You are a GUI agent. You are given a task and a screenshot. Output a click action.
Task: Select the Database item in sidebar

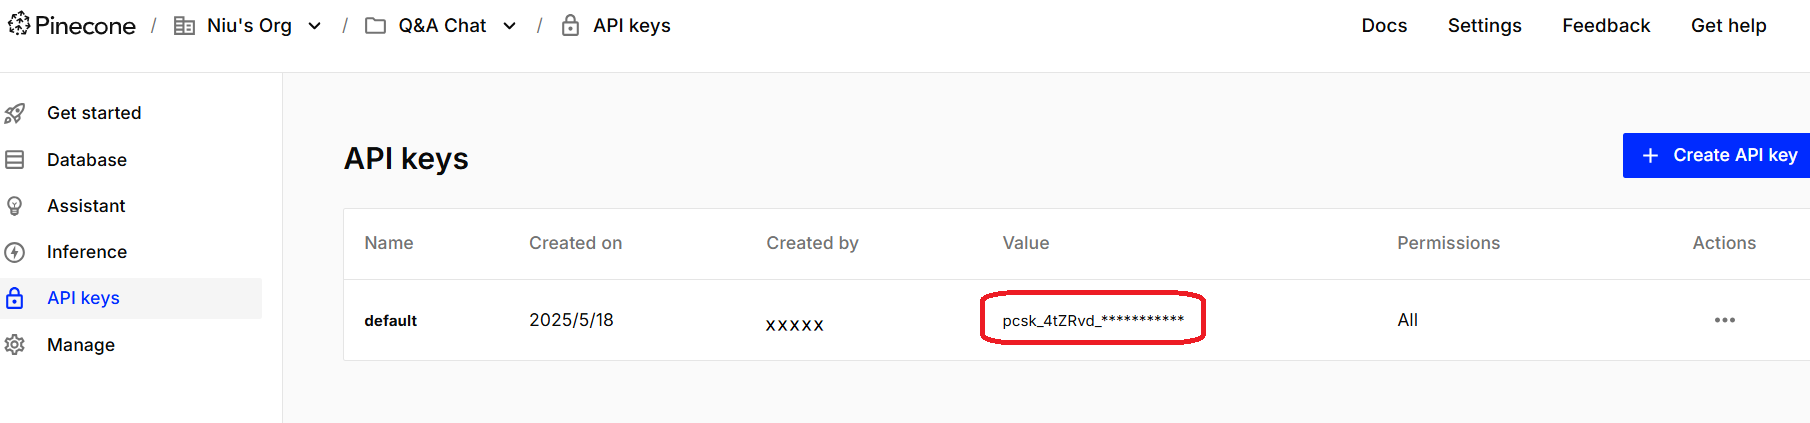[x=87, y=160]
